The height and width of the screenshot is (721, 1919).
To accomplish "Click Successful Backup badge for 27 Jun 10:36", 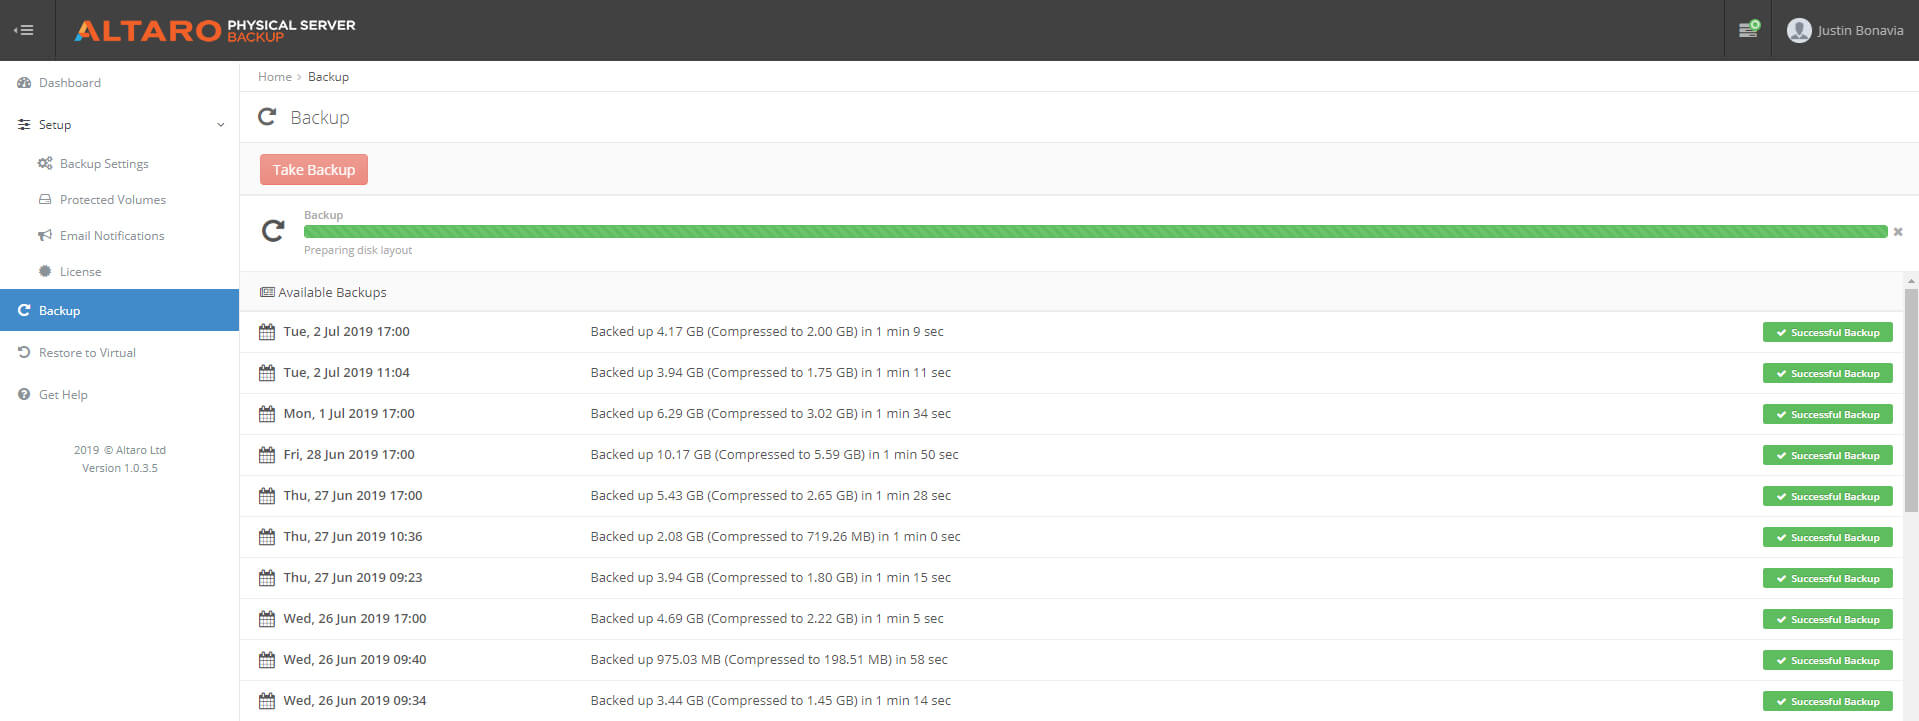I will 1827,537.
